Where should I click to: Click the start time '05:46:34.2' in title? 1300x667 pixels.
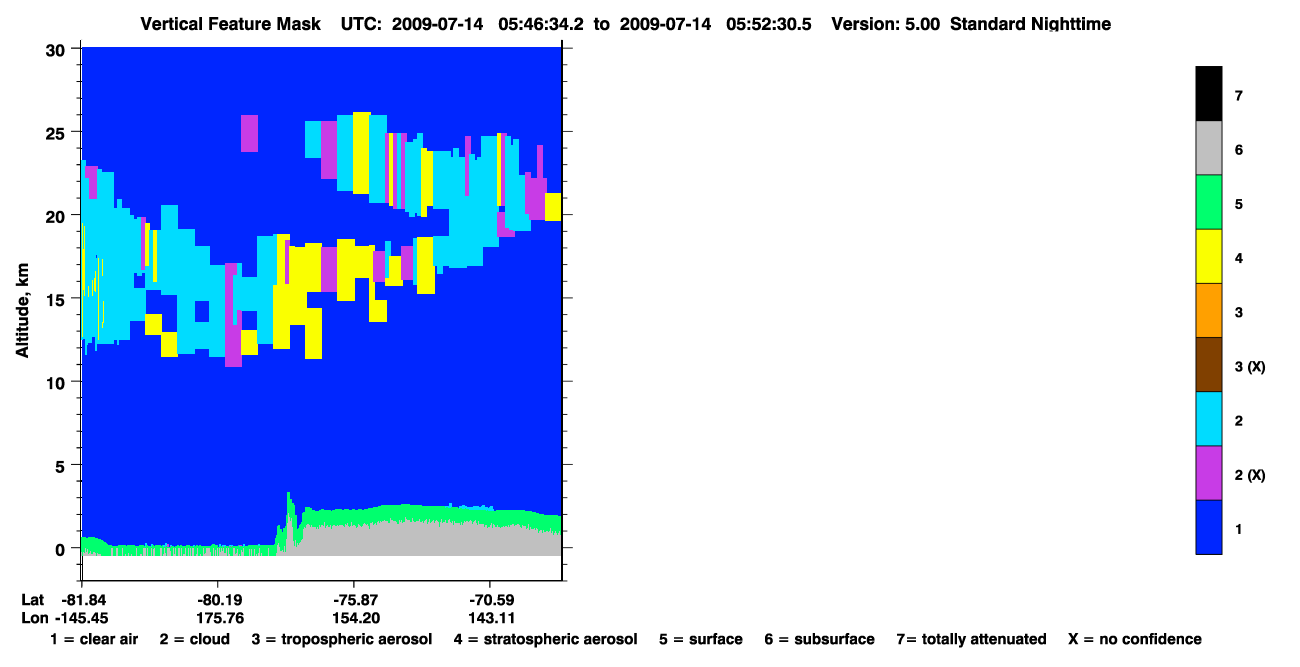point(541,24)
